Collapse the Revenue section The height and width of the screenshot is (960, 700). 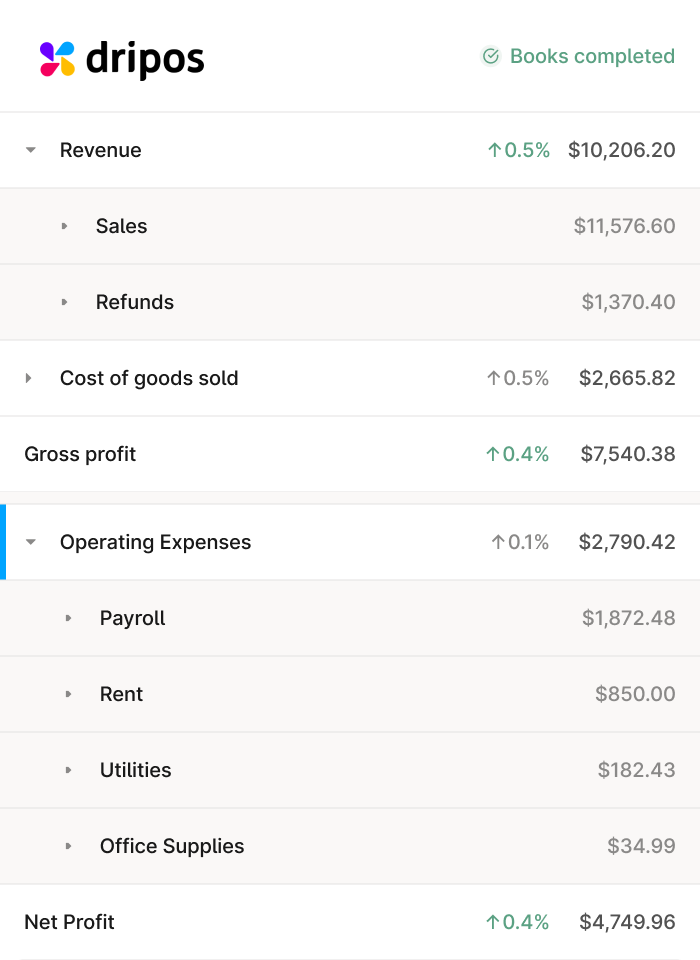[x=30, y=150]
